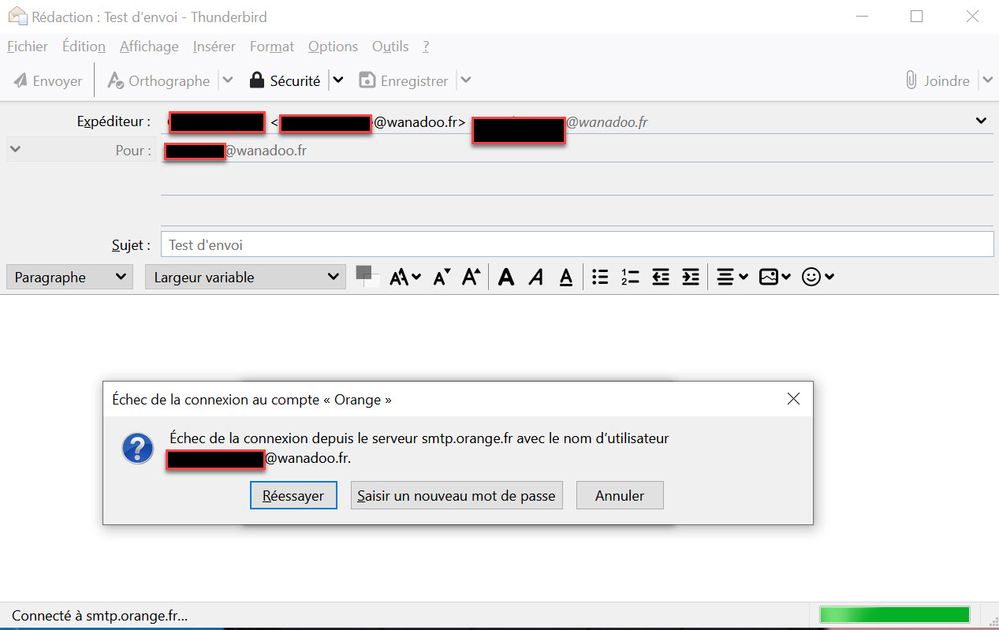Open the Format menu
The image size is (999, 630).
point(271,47)
